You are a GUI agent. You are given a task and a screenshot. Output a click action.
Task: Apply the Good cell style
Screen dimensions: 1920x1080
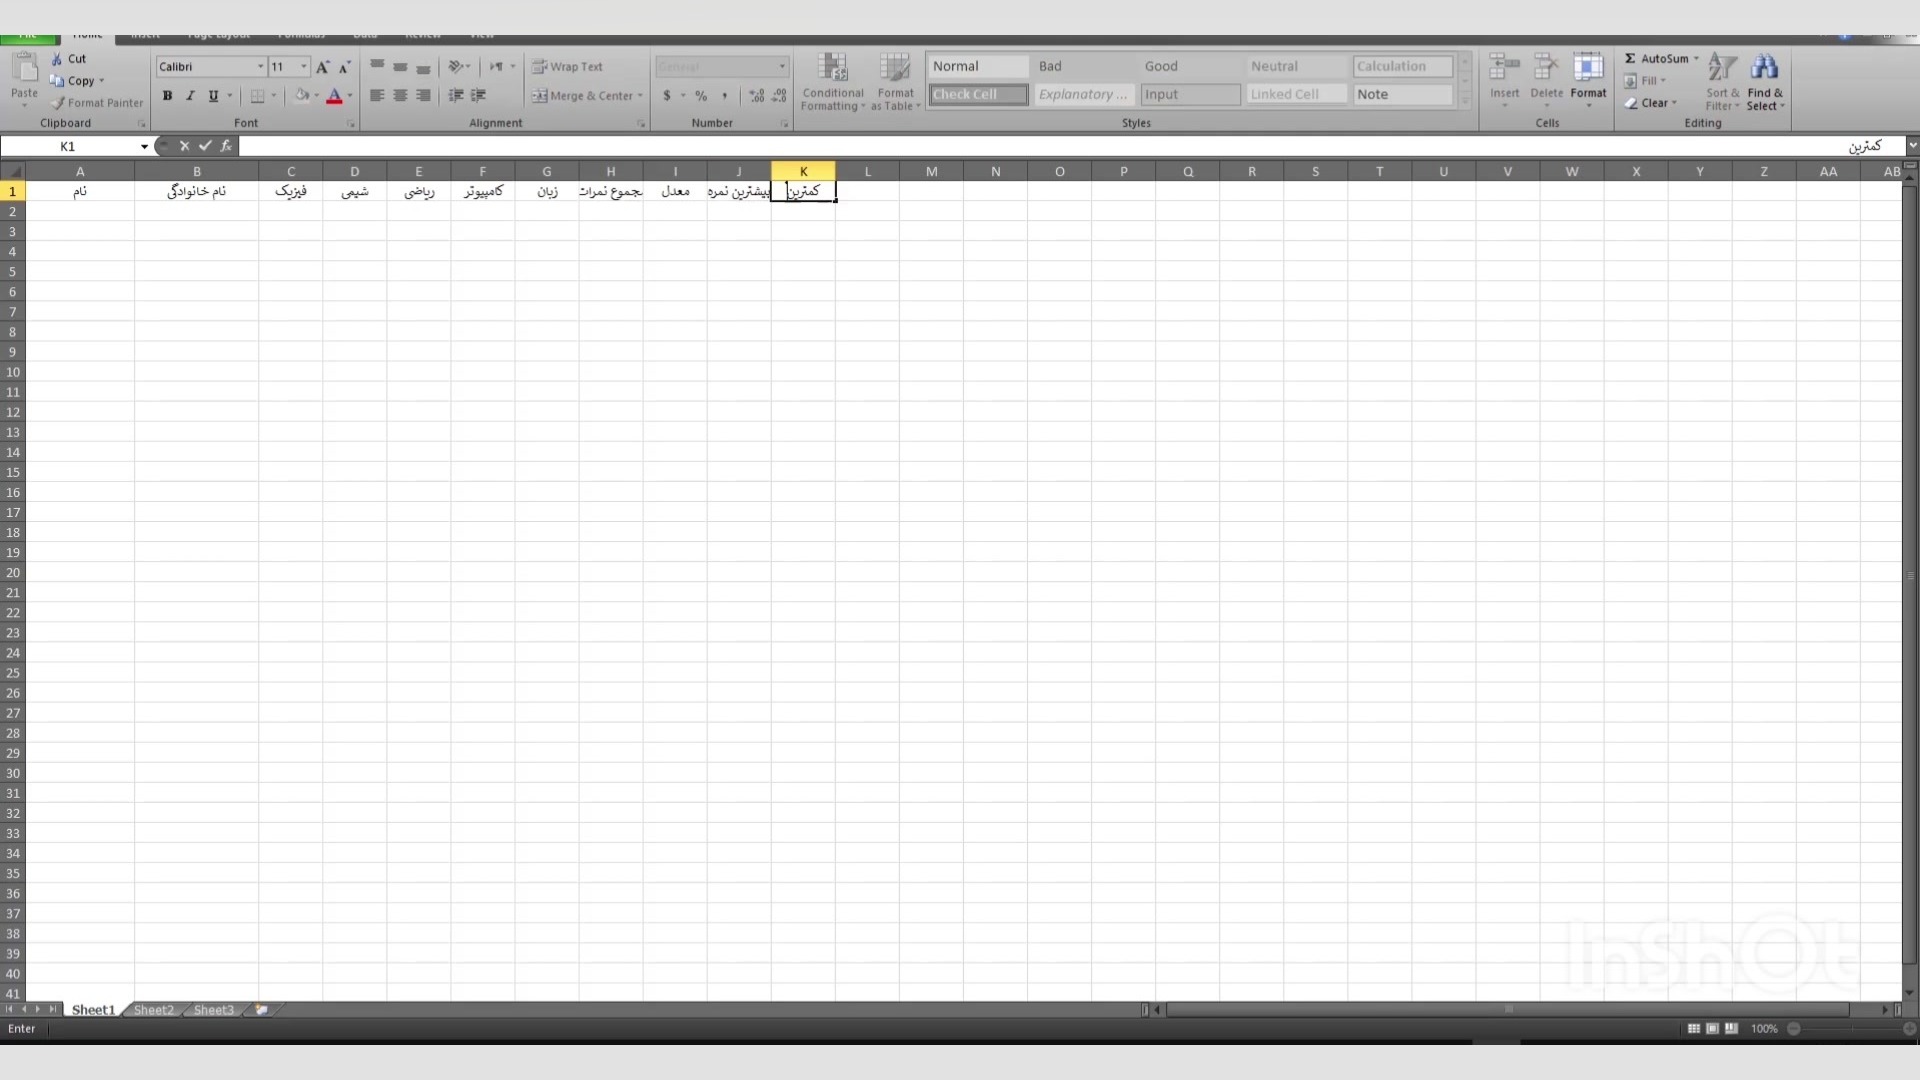click(x=1190, y=66)
